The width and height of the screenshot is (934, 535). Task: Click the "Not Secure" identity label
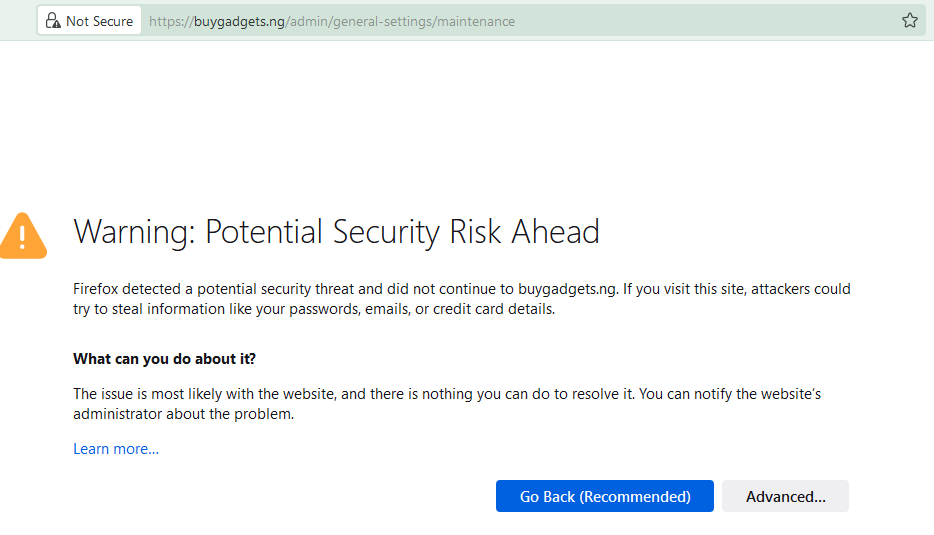99,21
